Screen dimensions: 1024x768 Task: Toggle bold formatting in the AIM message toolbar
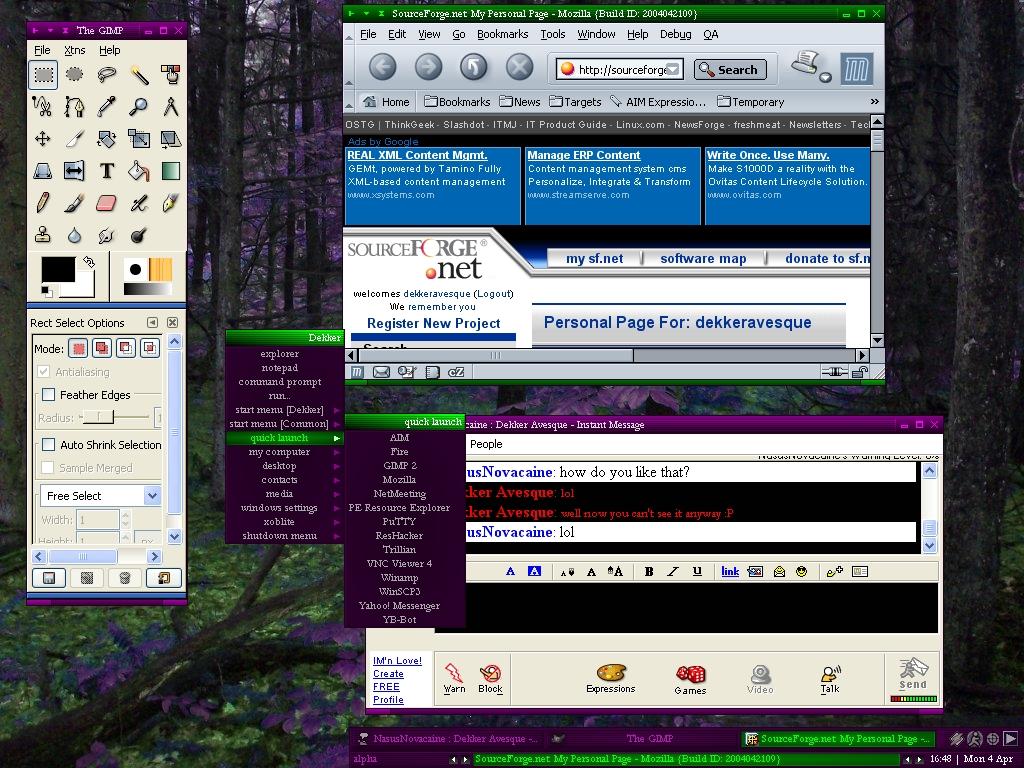point(648,571)
